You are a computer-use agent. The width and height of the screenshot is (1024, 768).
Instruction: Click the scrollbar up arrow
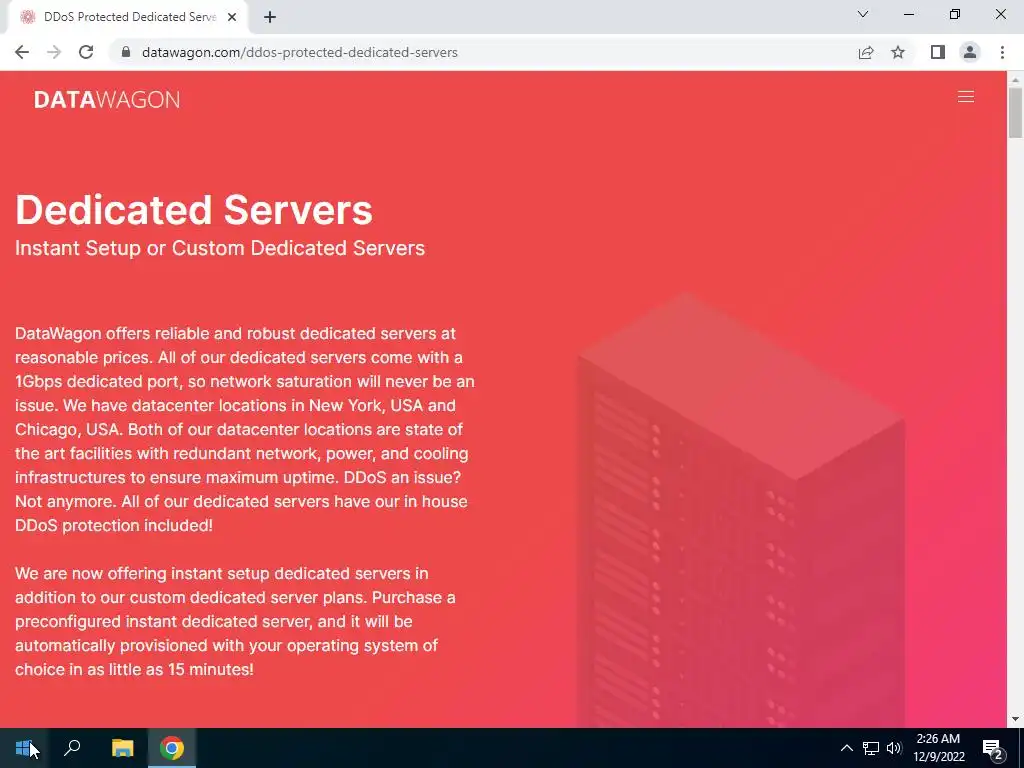tap(1015, 80)
